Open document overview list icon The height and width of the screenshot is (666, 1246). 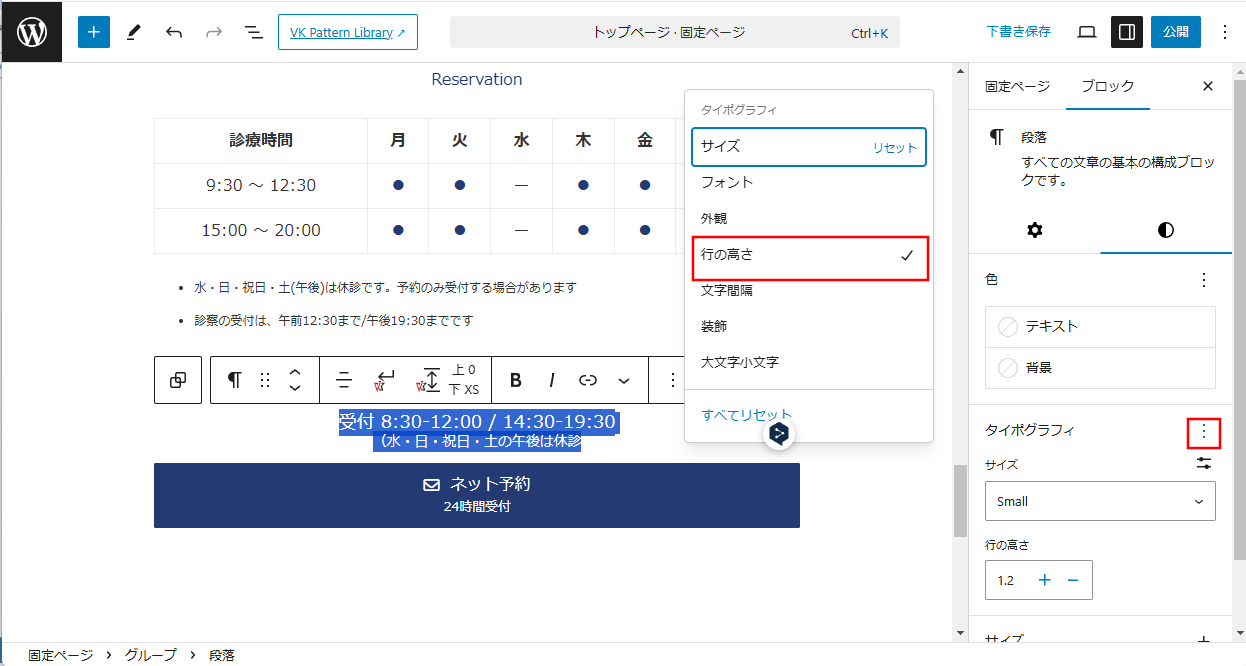tap(254, 32)
